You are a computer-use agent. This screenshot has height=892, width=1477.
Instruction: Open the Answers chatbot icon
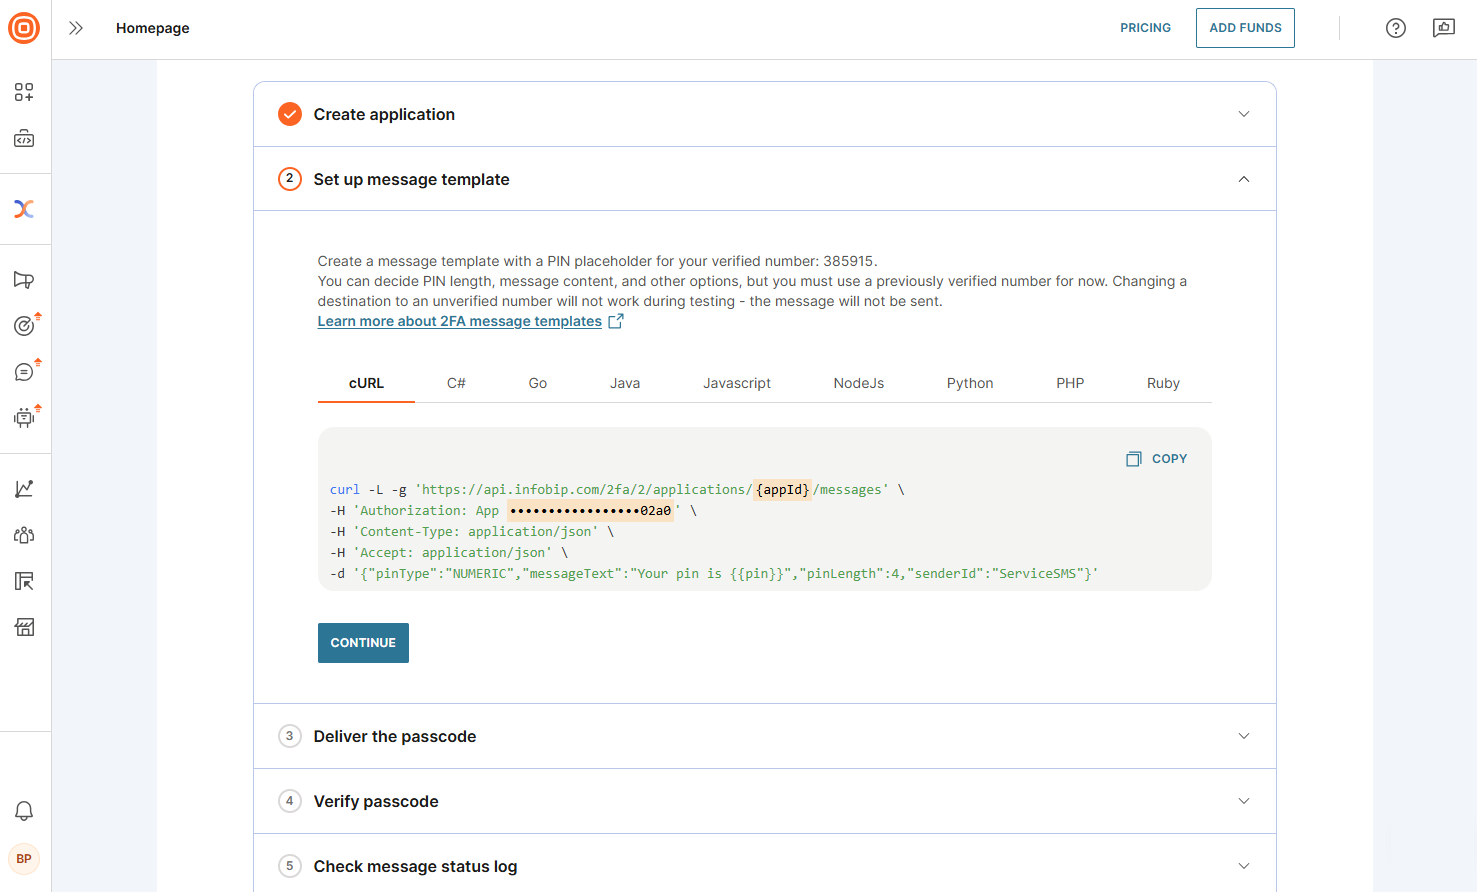24,418
